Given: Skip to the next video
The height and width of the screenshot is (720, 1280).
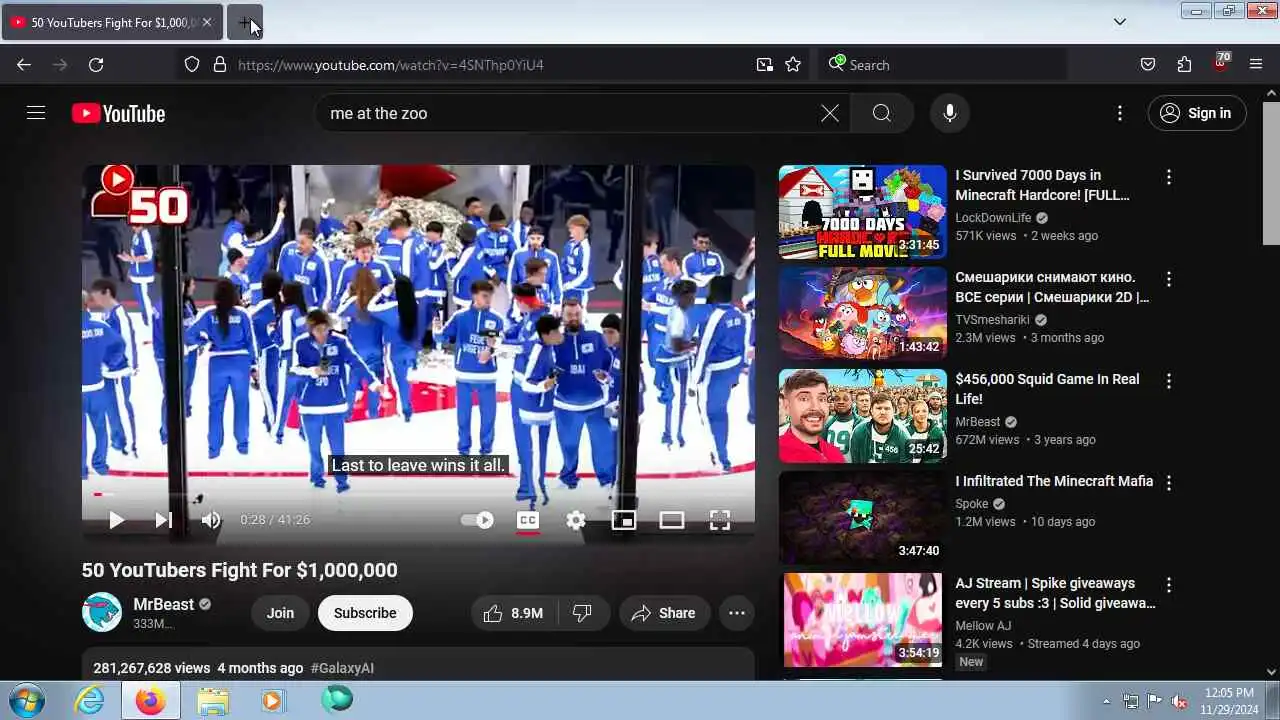Looking at the screenshot, I should (164, 520).
